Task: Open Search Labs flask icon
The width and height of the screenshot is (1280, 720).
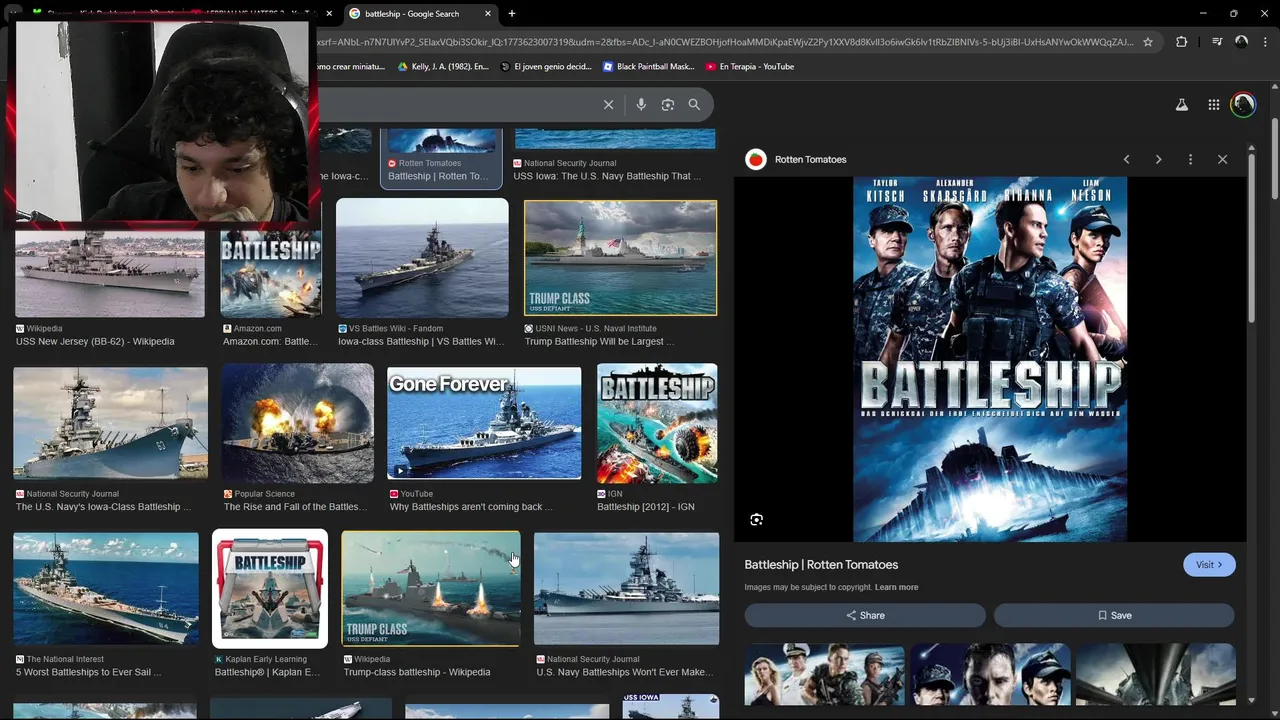Action: [x=1182, y=104]
